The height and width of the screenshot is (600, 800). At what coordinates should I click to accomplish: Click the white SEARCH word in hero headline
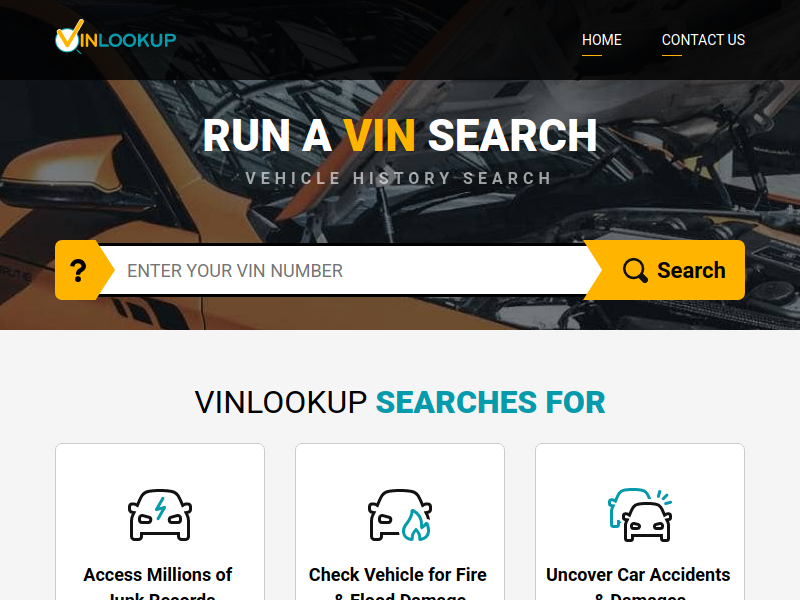pos(513,136)
